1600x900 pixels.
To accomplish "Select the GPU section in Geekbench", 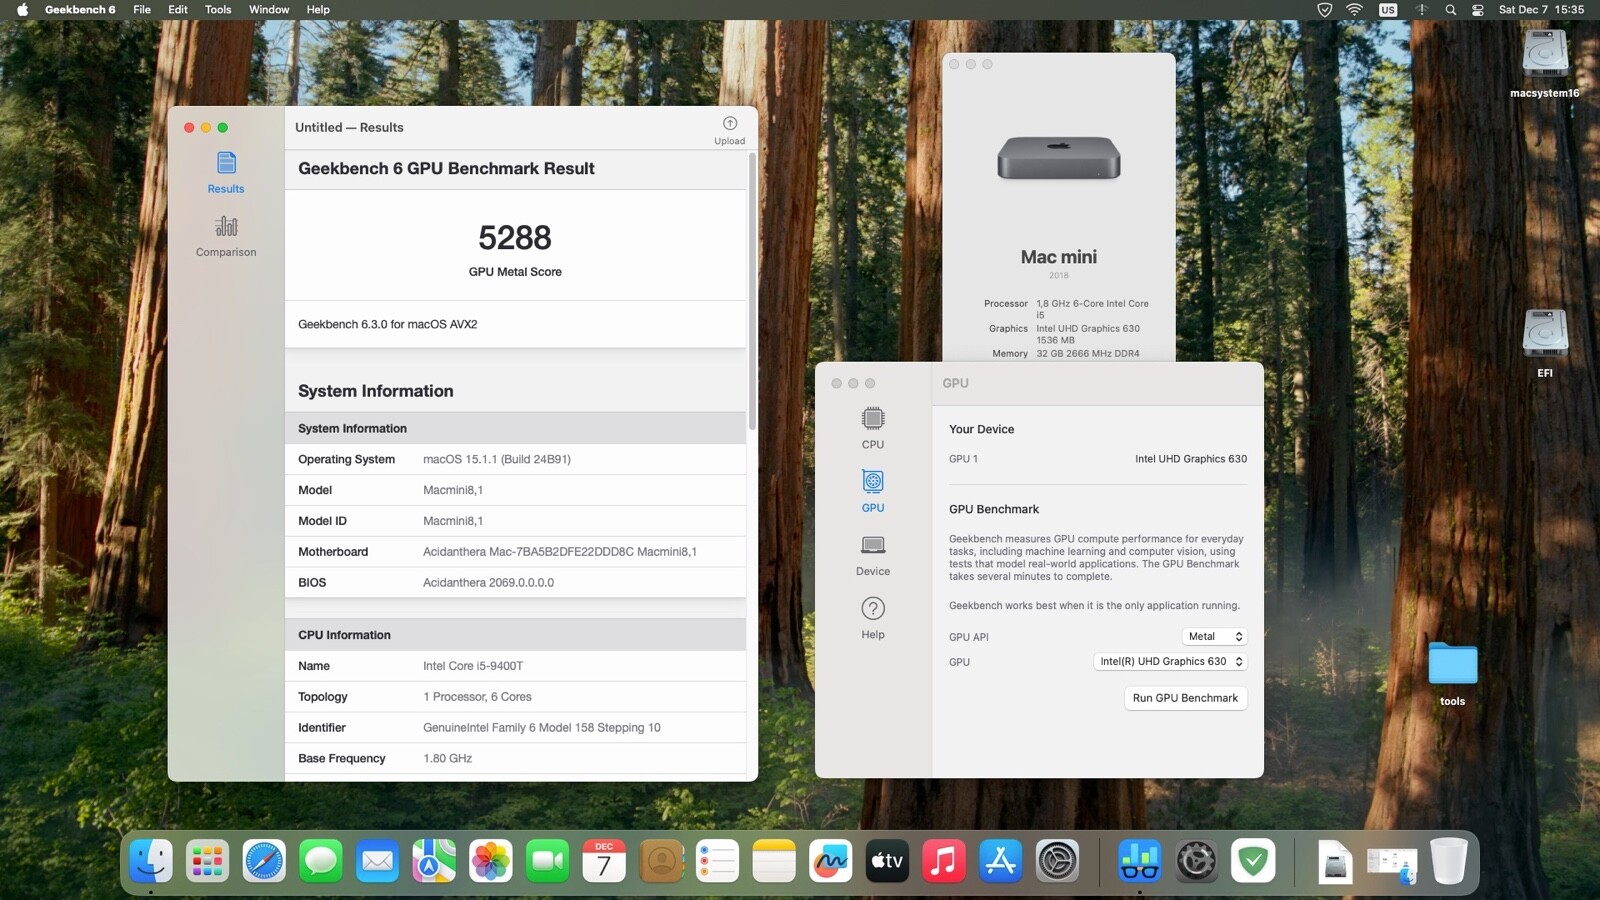I will pyautogui.click(x=873, y=491).
